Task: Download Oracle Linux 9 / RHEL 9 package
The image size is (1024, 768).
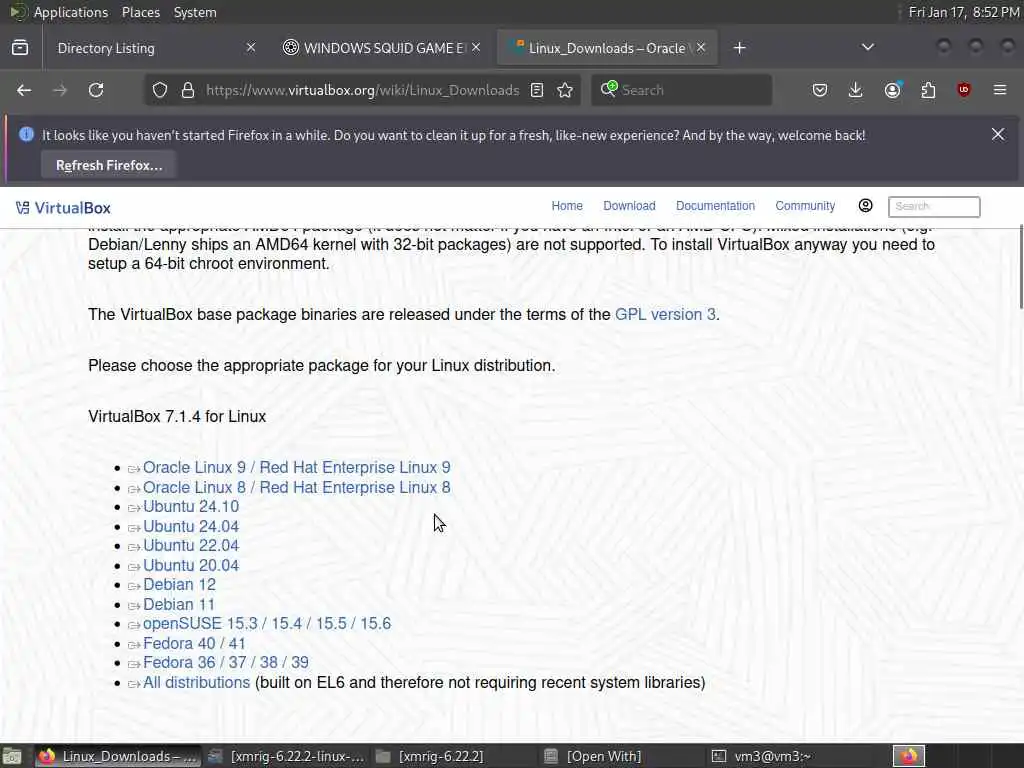Action: 296,468
